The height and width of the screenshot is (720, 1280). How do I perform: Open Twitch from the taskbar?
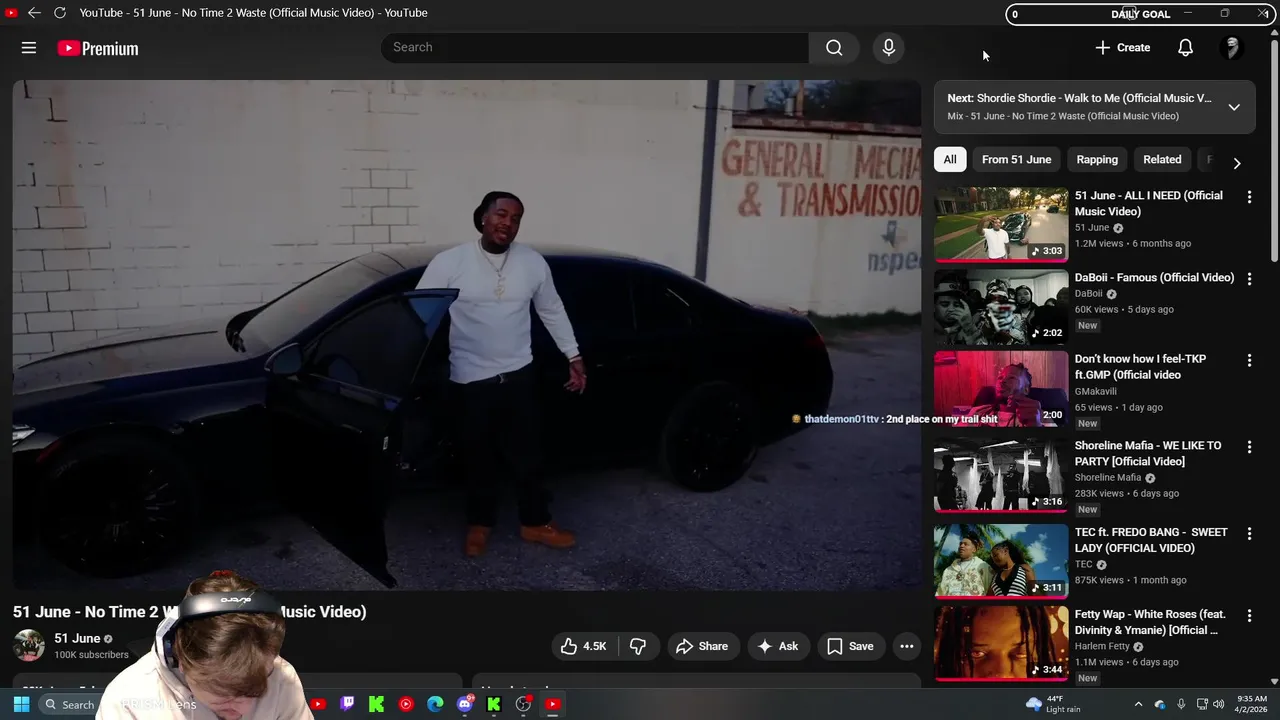tap(347, 704)
